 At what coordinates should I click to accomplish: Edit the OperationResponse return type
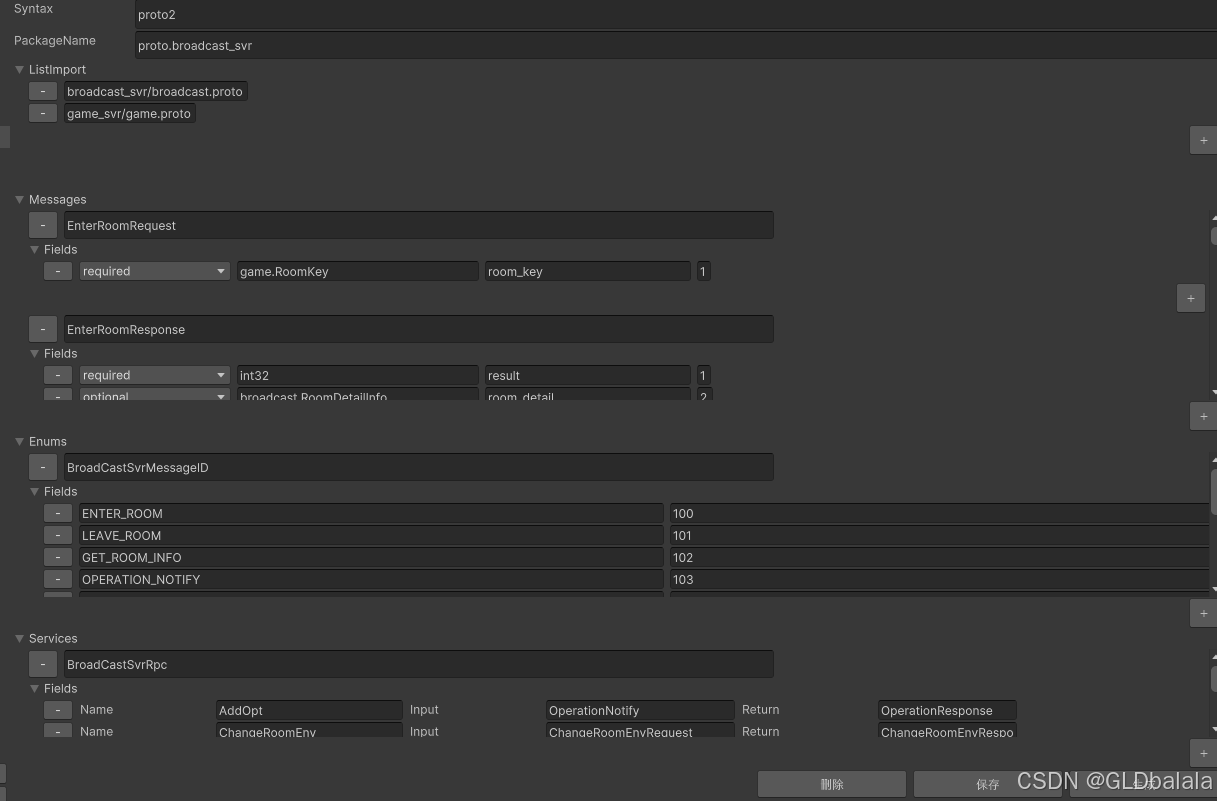click(x=947, y=710)
